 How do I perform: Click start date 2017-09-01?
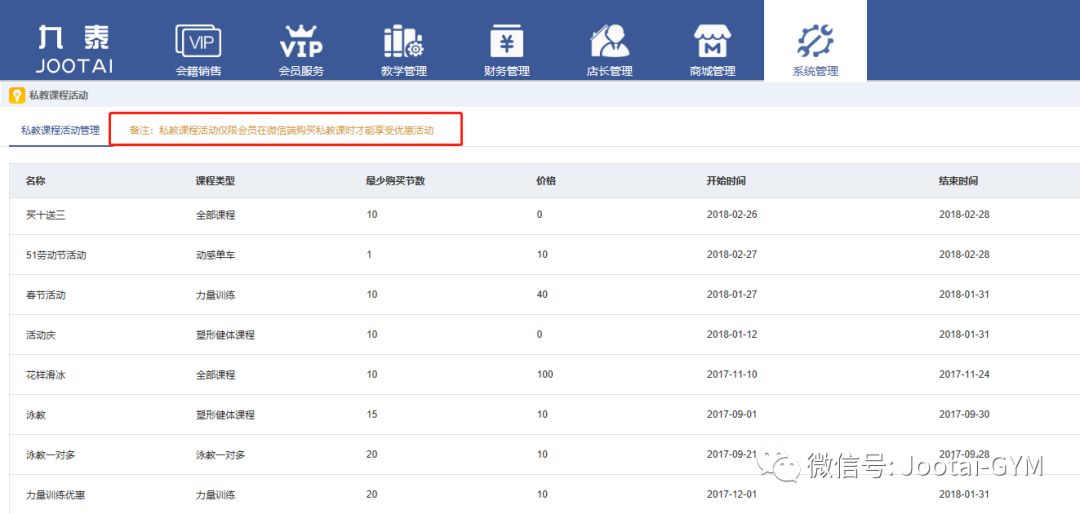(731, 415)
